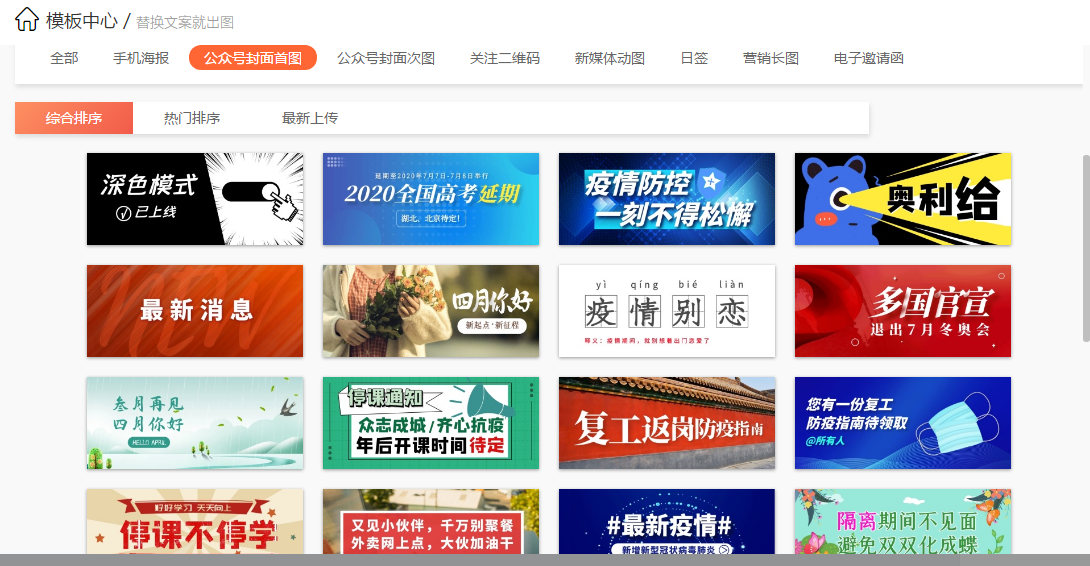
Task: Select the 停课通知 green megaphone template
Action: coord(431,423)
